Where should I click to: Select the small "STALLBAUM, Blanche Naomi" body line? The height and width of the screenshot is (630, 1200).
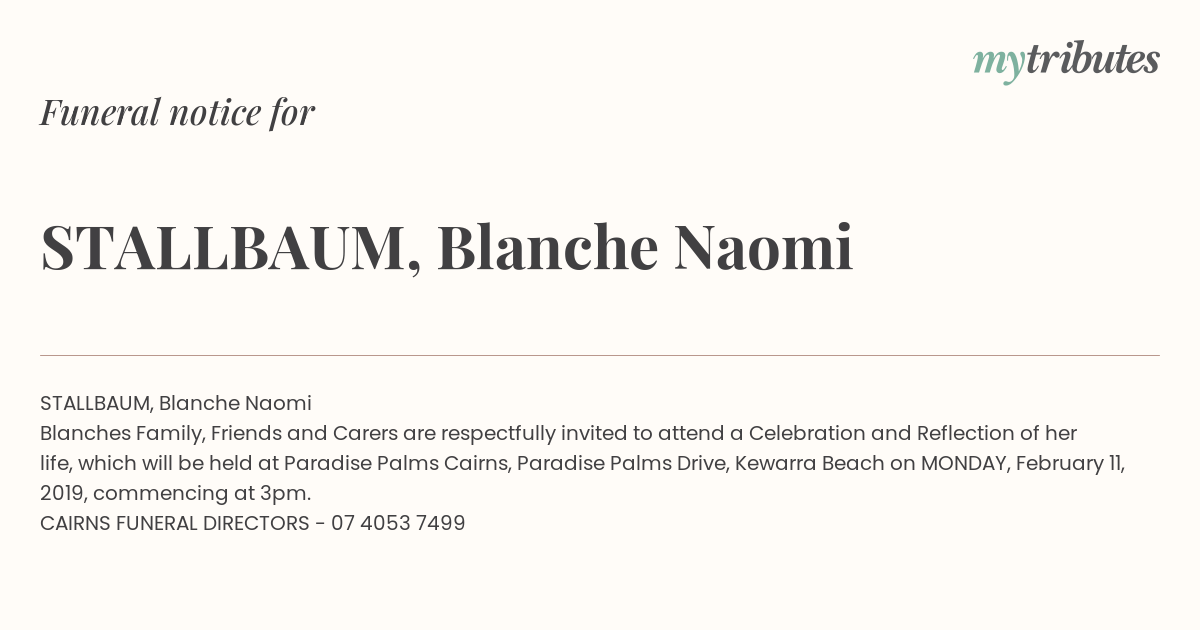176,404
